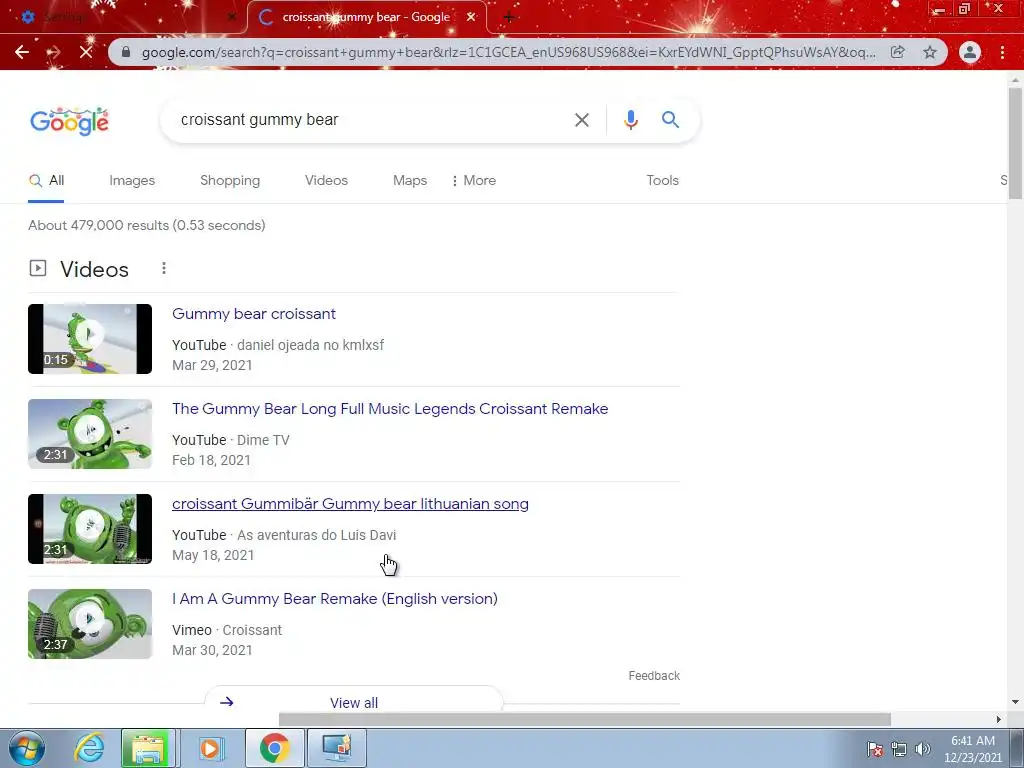Viewport: 1024px width, 768px height.
Task: Open Chrome three-dot menu
Action: pos(1002,52)
